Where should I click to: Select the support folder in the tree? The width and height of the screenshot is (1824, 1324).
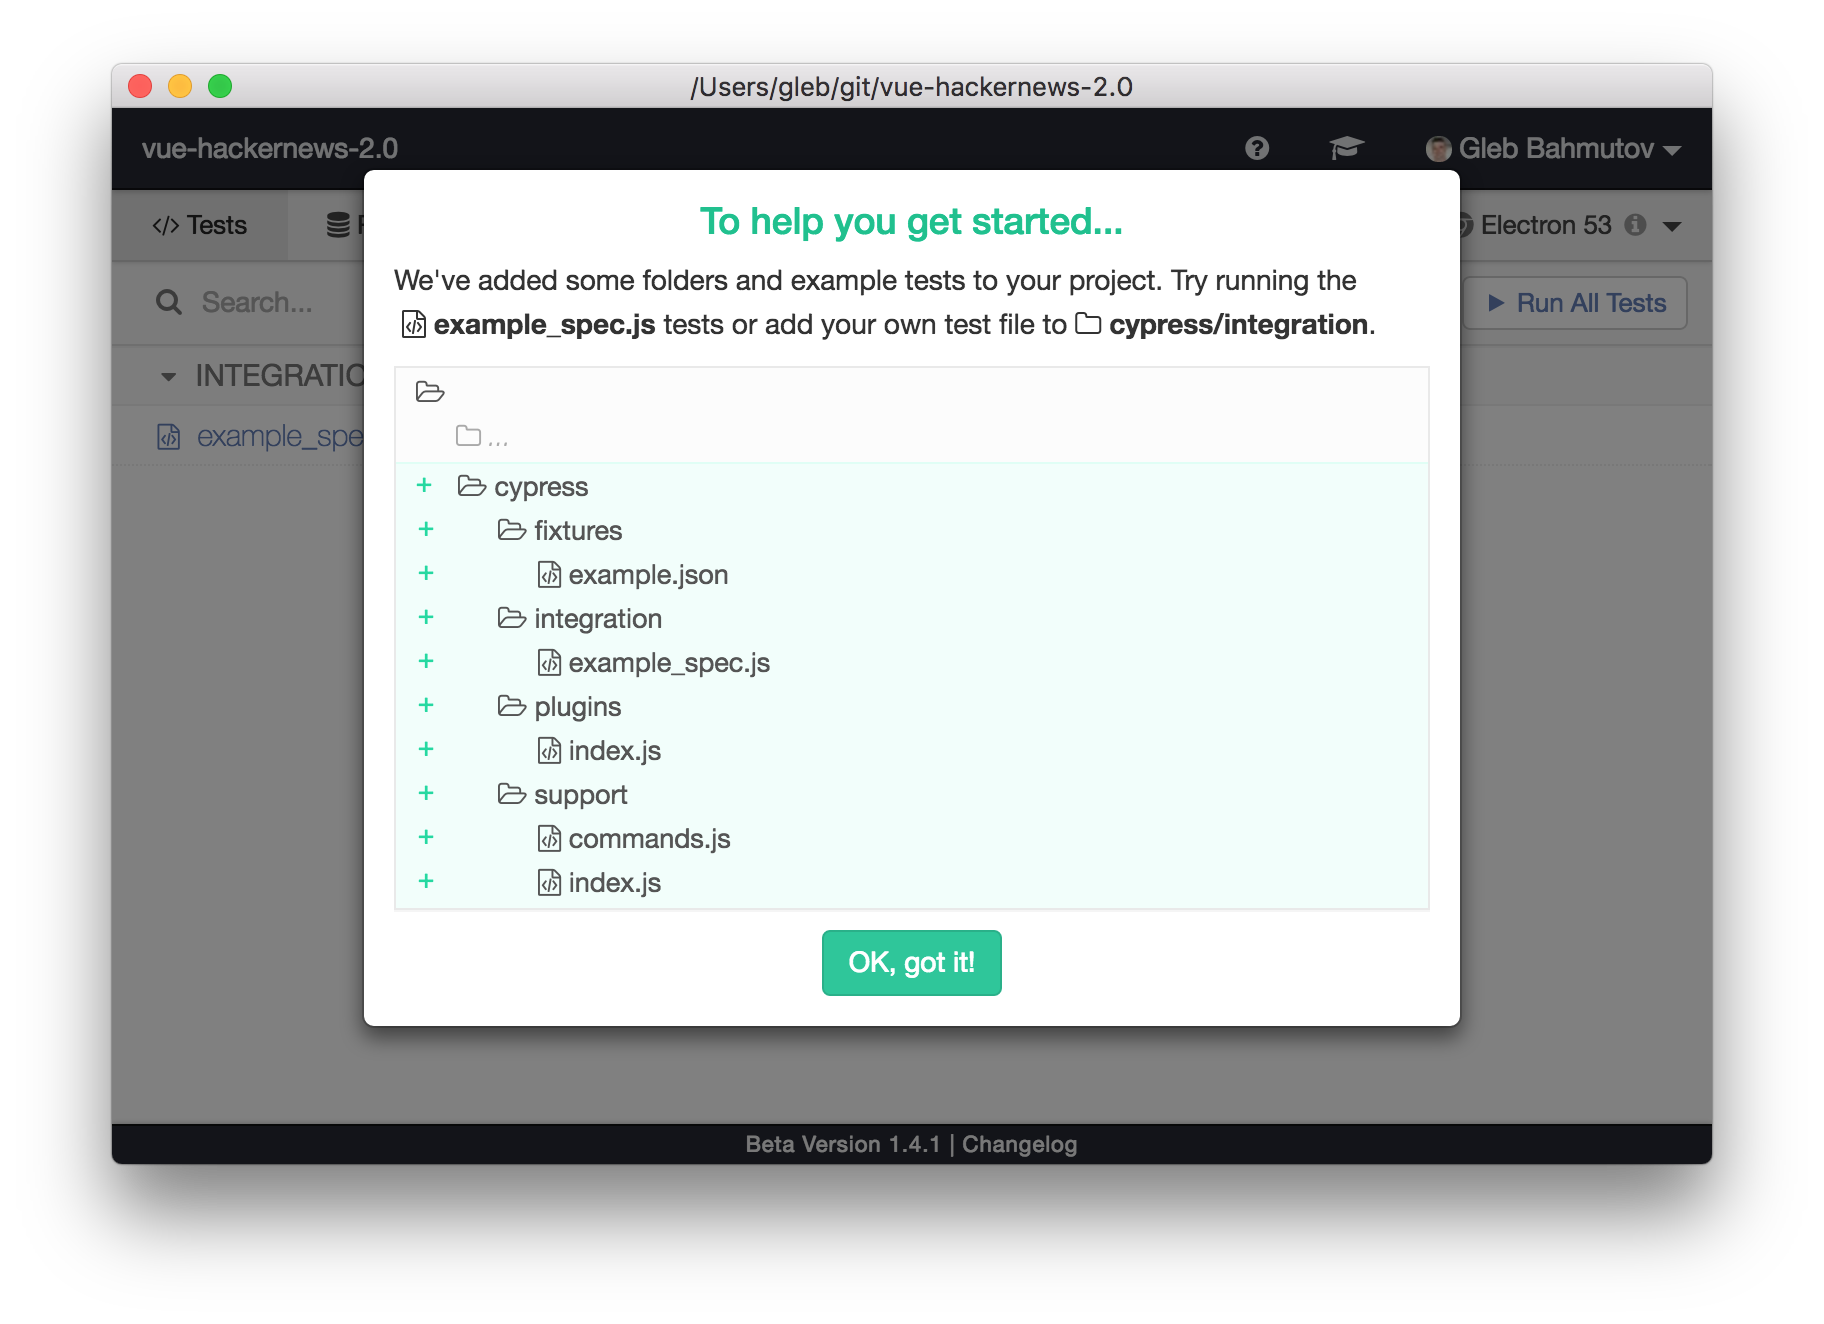tap(581, 794)
